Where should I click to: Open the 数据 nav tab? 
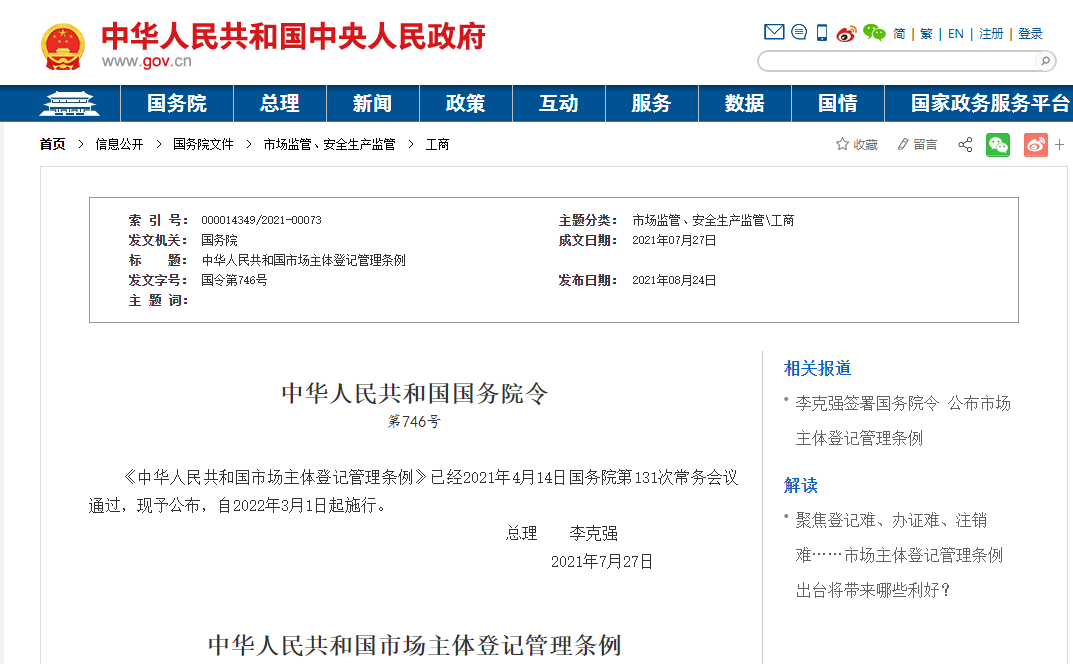tap(745, 103)
